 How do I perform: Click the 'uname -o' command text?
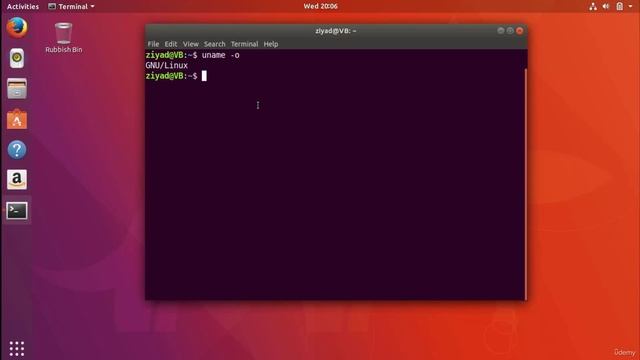[221, 55]
